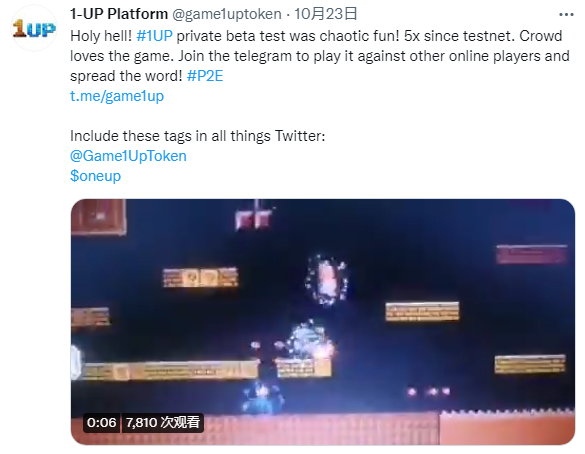Viewport: 585px width, 454px height.
Task: Click the three pink dots in the video
Action: click(x=428, y=391)
